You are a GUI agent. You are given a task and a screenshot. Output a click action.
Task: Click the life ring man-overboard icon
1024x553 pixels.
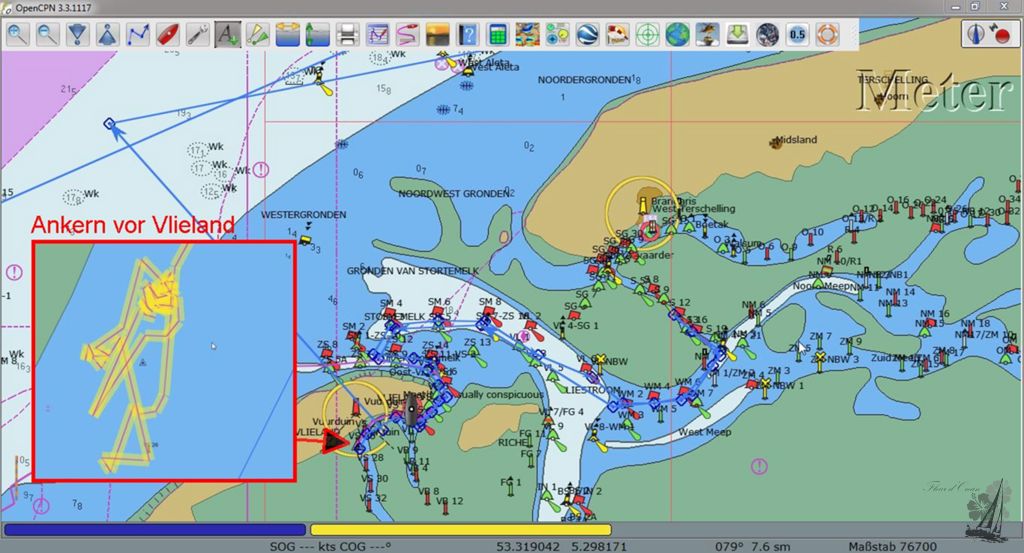pyautogui.click(x=826, y=34)
